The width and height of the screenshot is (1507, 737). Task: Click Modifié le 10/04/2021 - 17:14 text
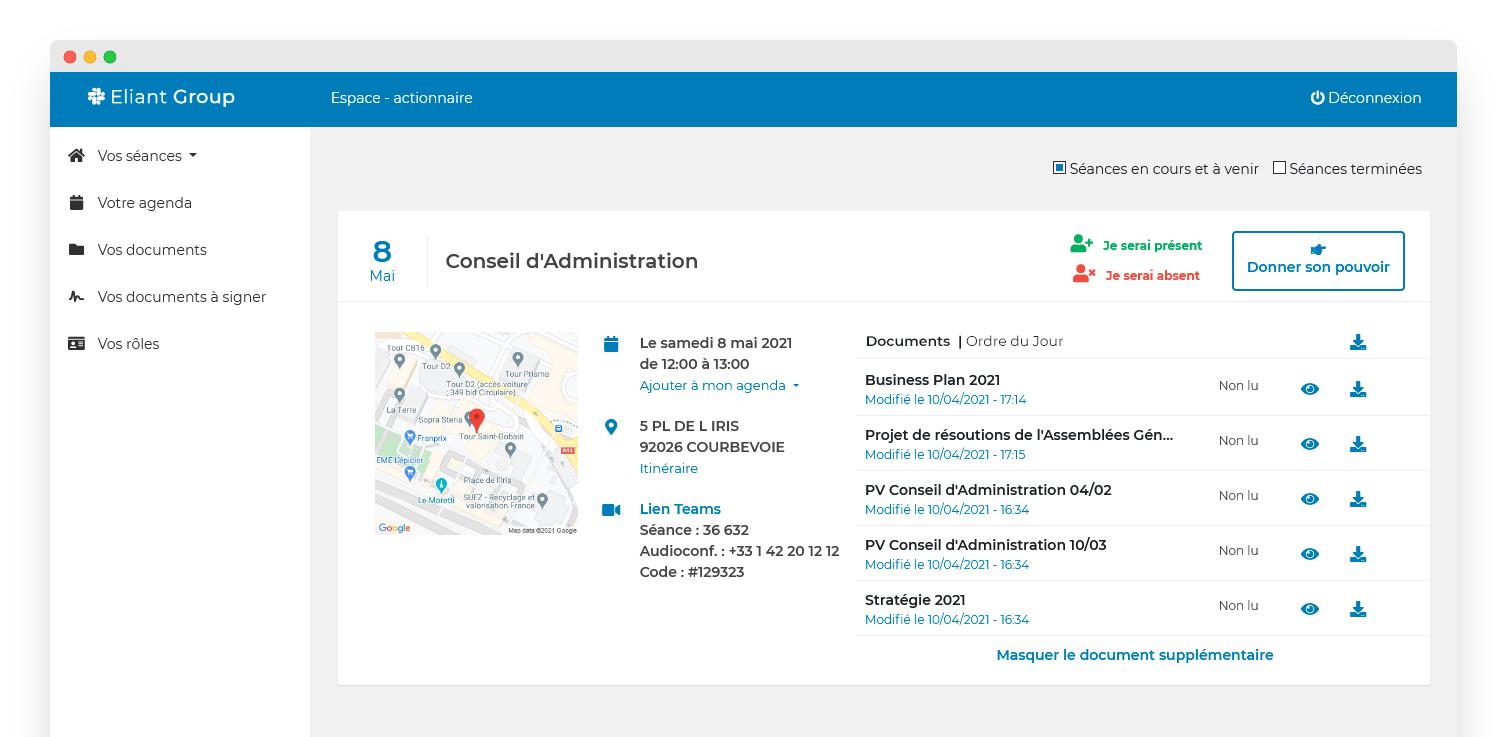(945, 399)
